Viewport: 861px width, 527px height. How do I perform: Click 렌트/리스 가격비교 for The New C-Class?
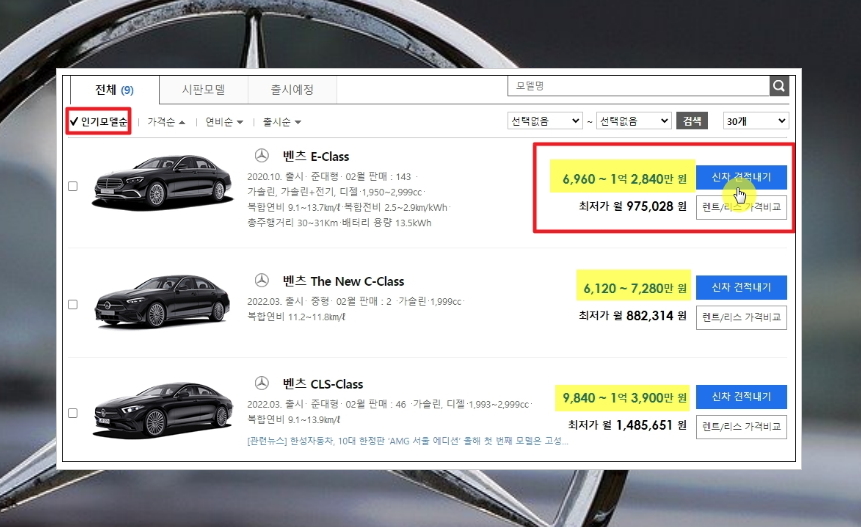point(741,317)
